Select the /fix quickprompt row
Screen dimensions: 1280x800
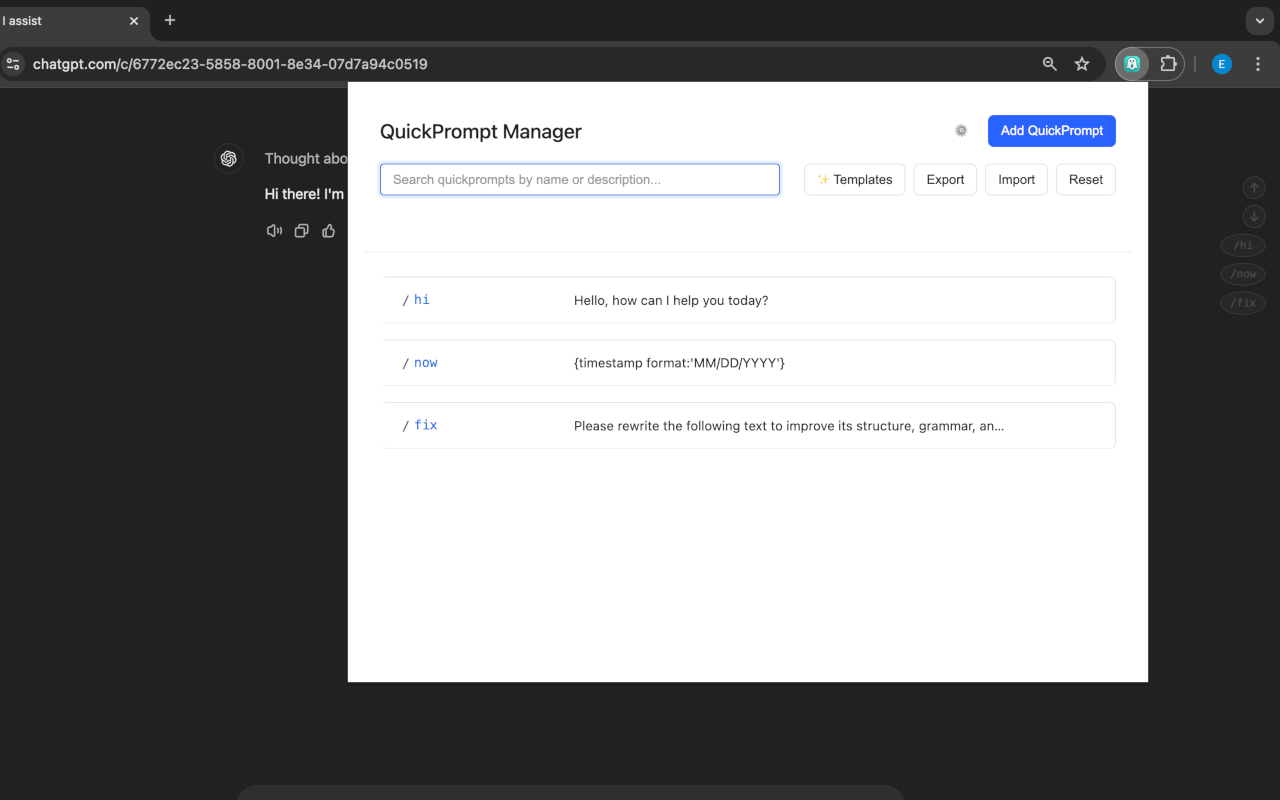point(748,425)
